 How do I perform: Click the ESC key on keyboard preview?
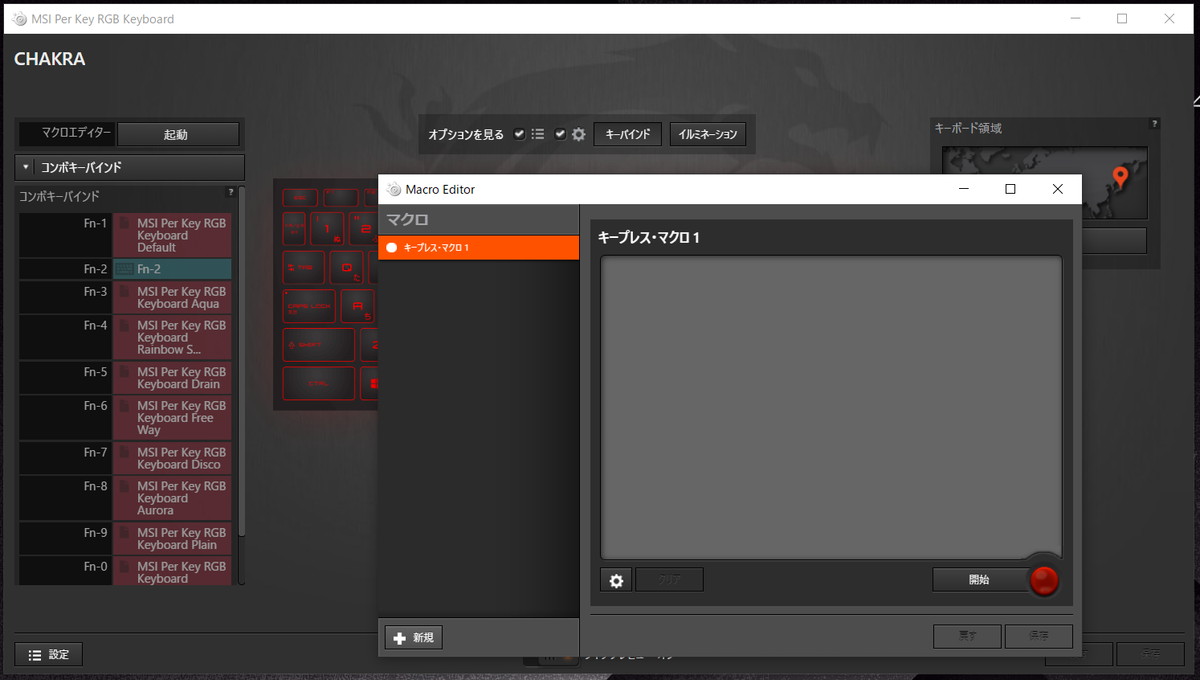[300, 198]
